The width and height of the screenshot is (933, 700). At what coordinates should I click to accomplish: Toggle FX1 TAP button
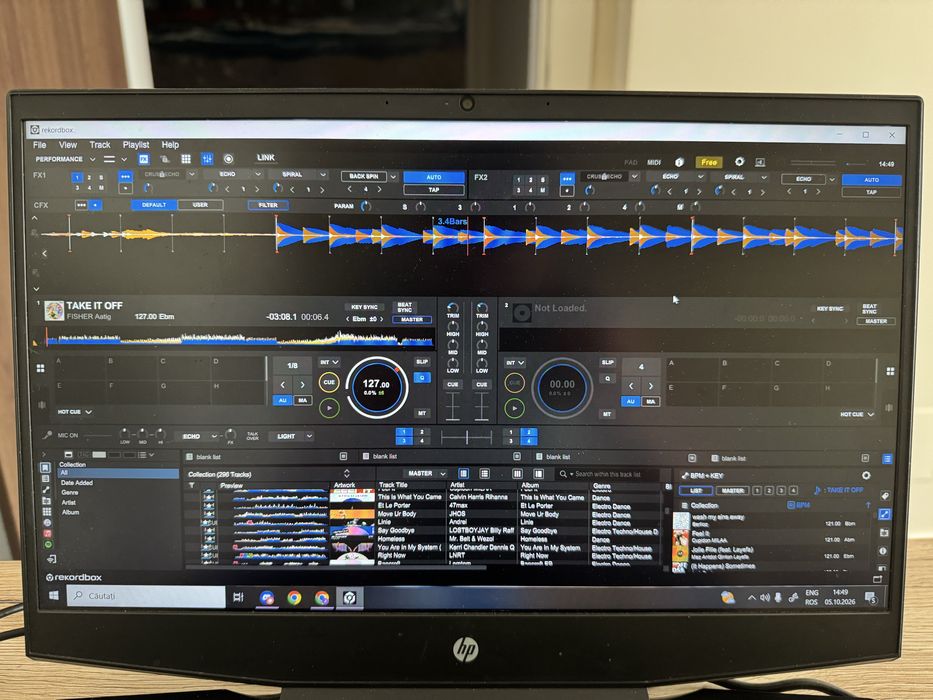click(x=434, y=190)
